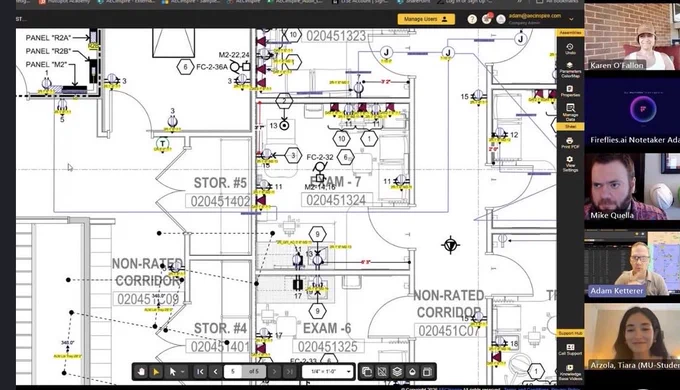Viewport: 680px width, 390px height.
Task: Select Fireflies.ai Notetaker tile
Action: click(632, 112)
